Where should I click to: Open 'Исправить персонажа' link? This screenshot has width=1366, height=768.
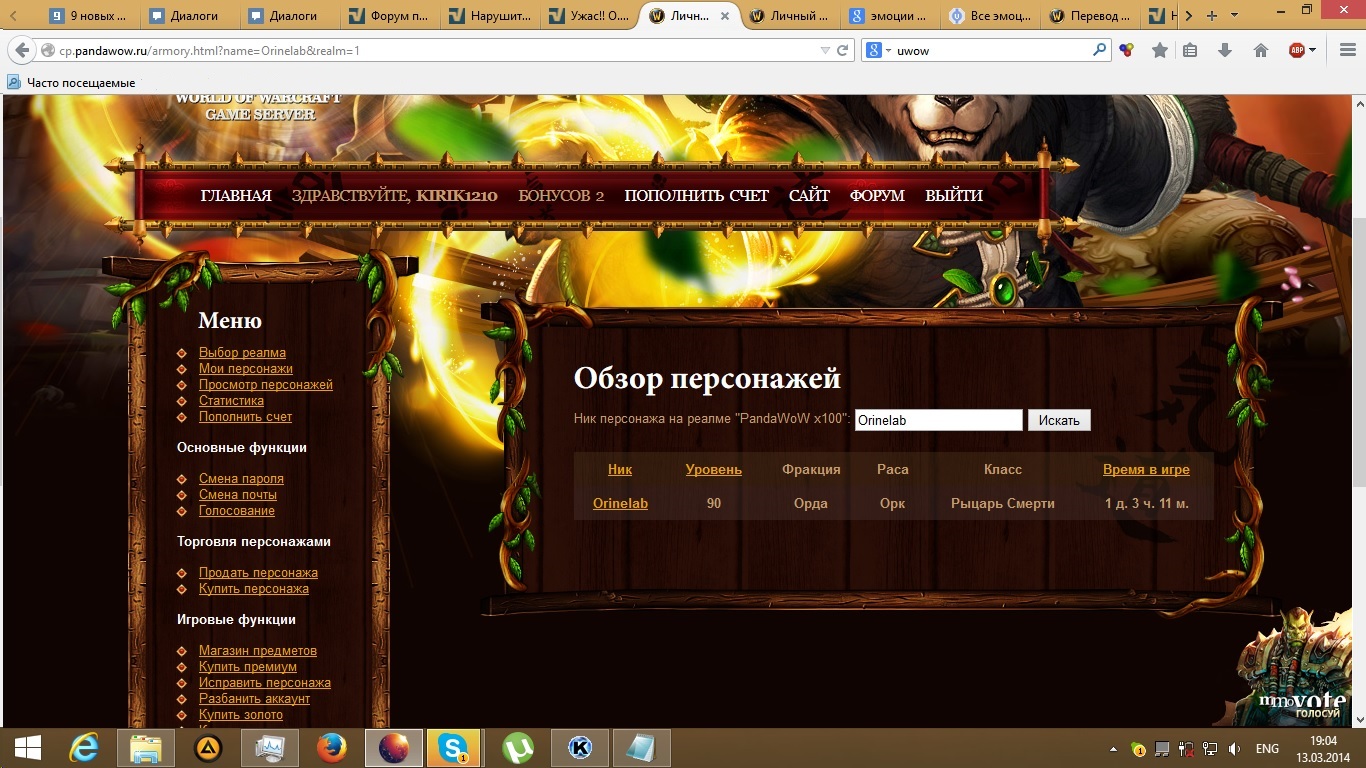(265, 683)
